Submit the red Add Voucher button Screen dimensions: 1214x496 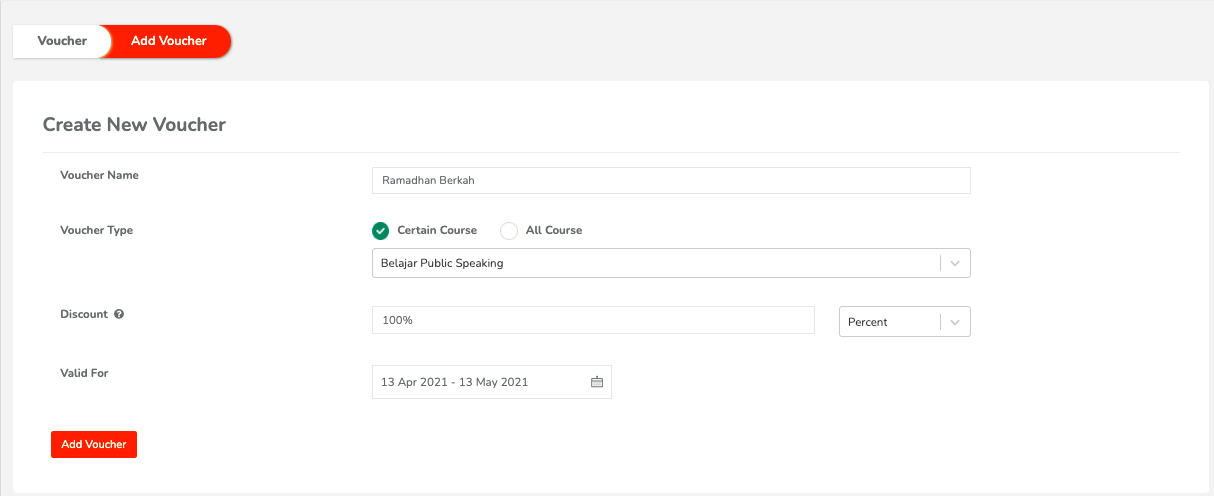[x=94, y=444]
